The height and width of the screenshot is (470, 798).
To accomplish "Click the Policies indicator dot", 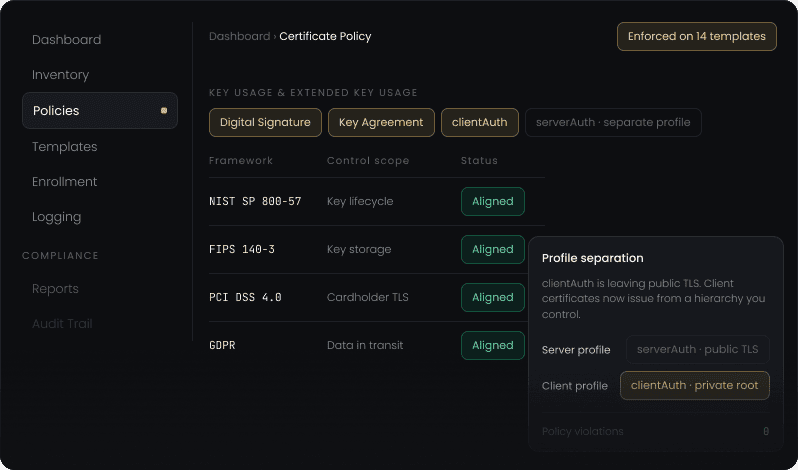I will click(x=164, y=110).
